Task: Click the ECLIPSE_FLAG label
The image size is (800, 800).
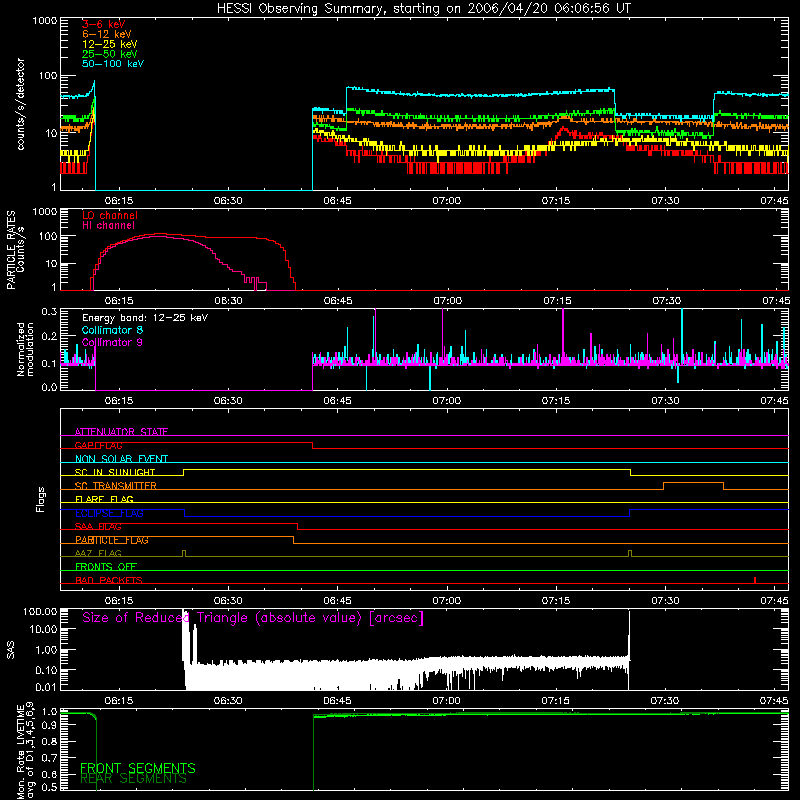Action: [109, 513]
